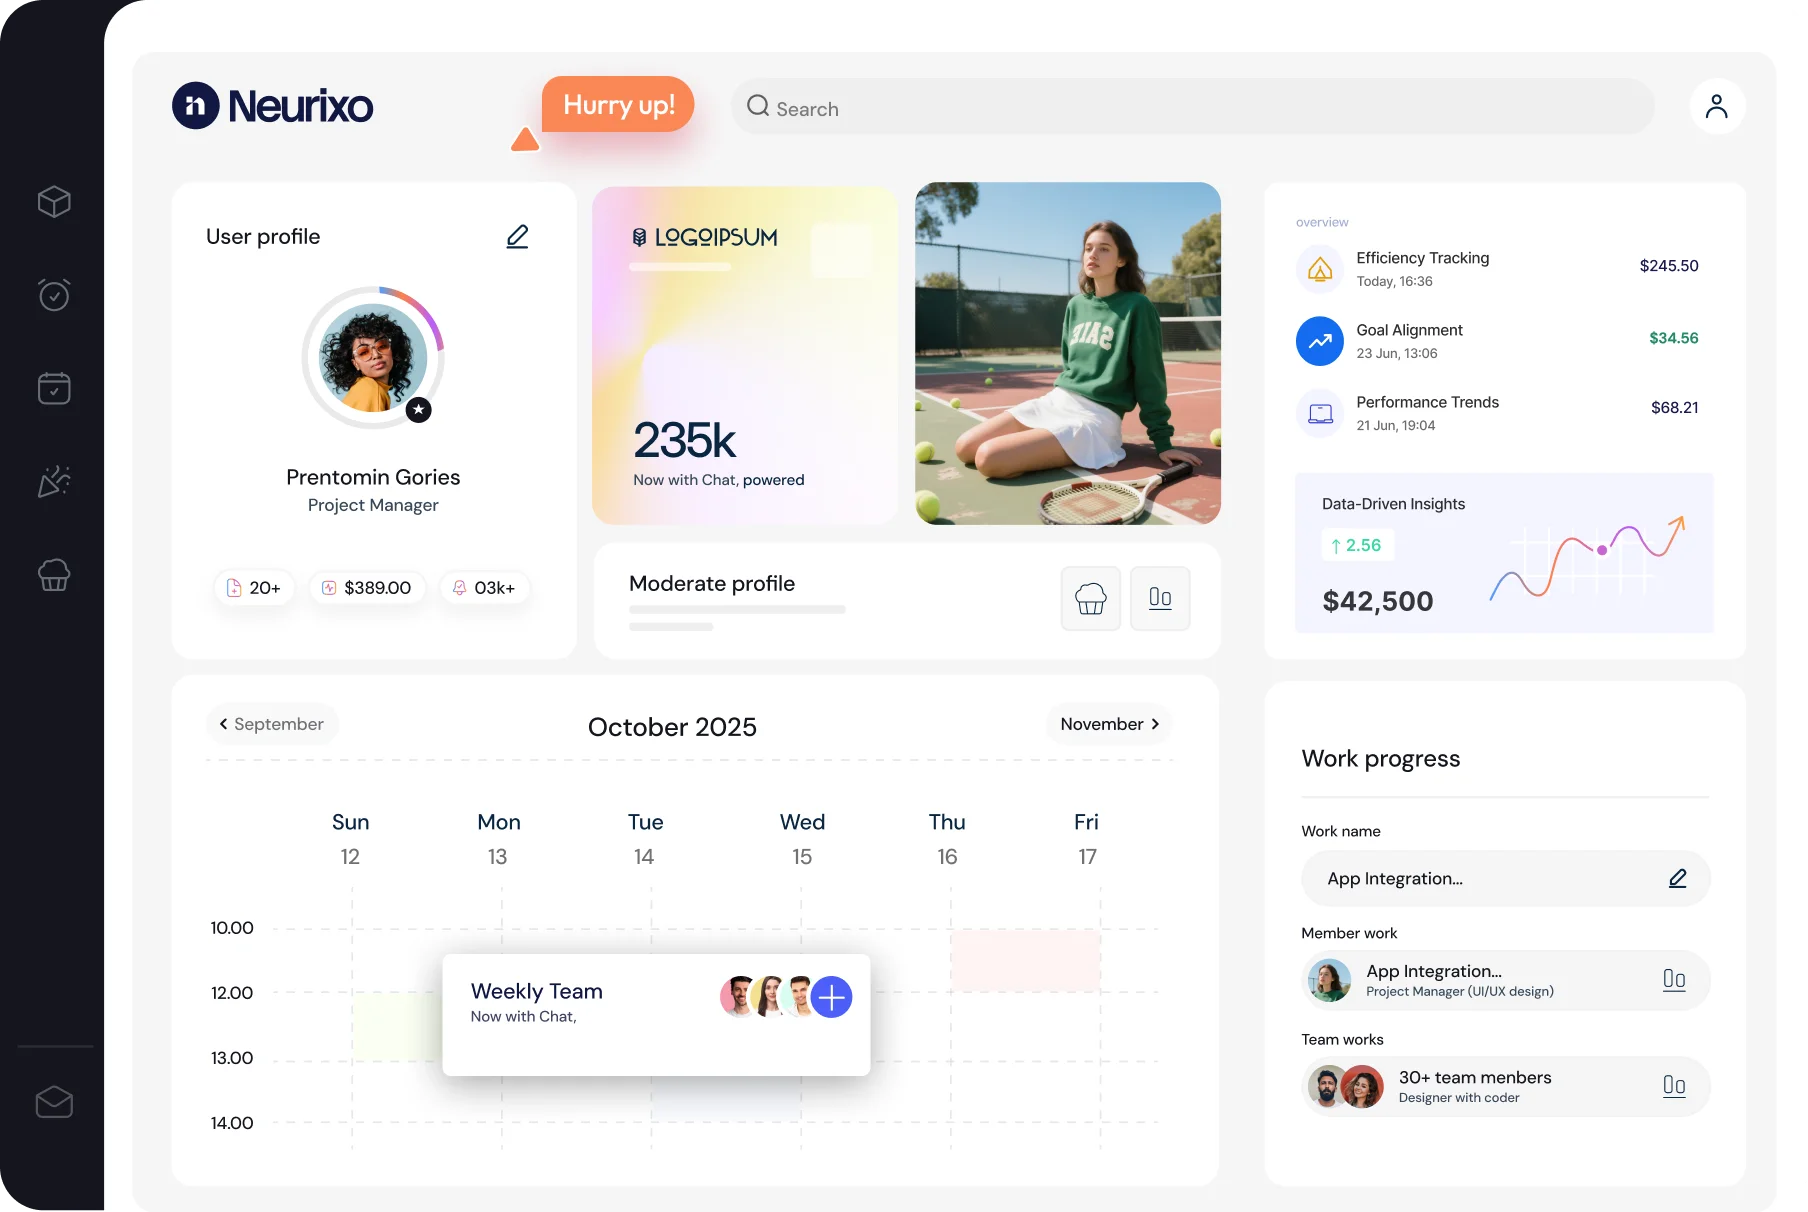Click the October 2025 heading
This screenshot has height=1212, width=1808.
[672, 727]
